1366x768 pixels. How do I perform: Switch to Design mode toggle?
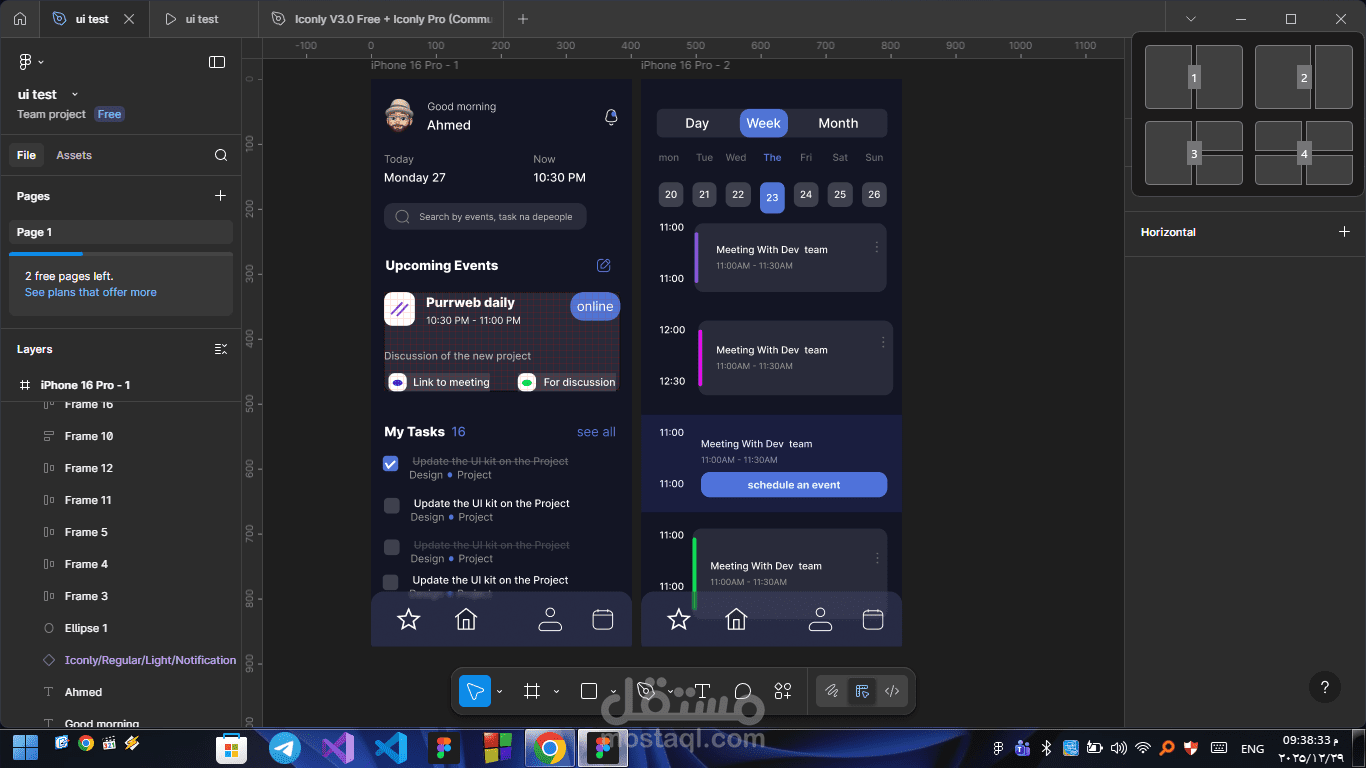(x=861, y=691)
